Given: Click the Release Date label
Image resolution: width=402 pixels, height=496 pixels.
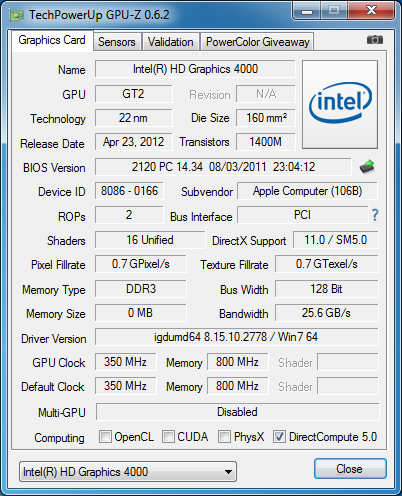Looking at the screenshot, I should click(52, 144).
